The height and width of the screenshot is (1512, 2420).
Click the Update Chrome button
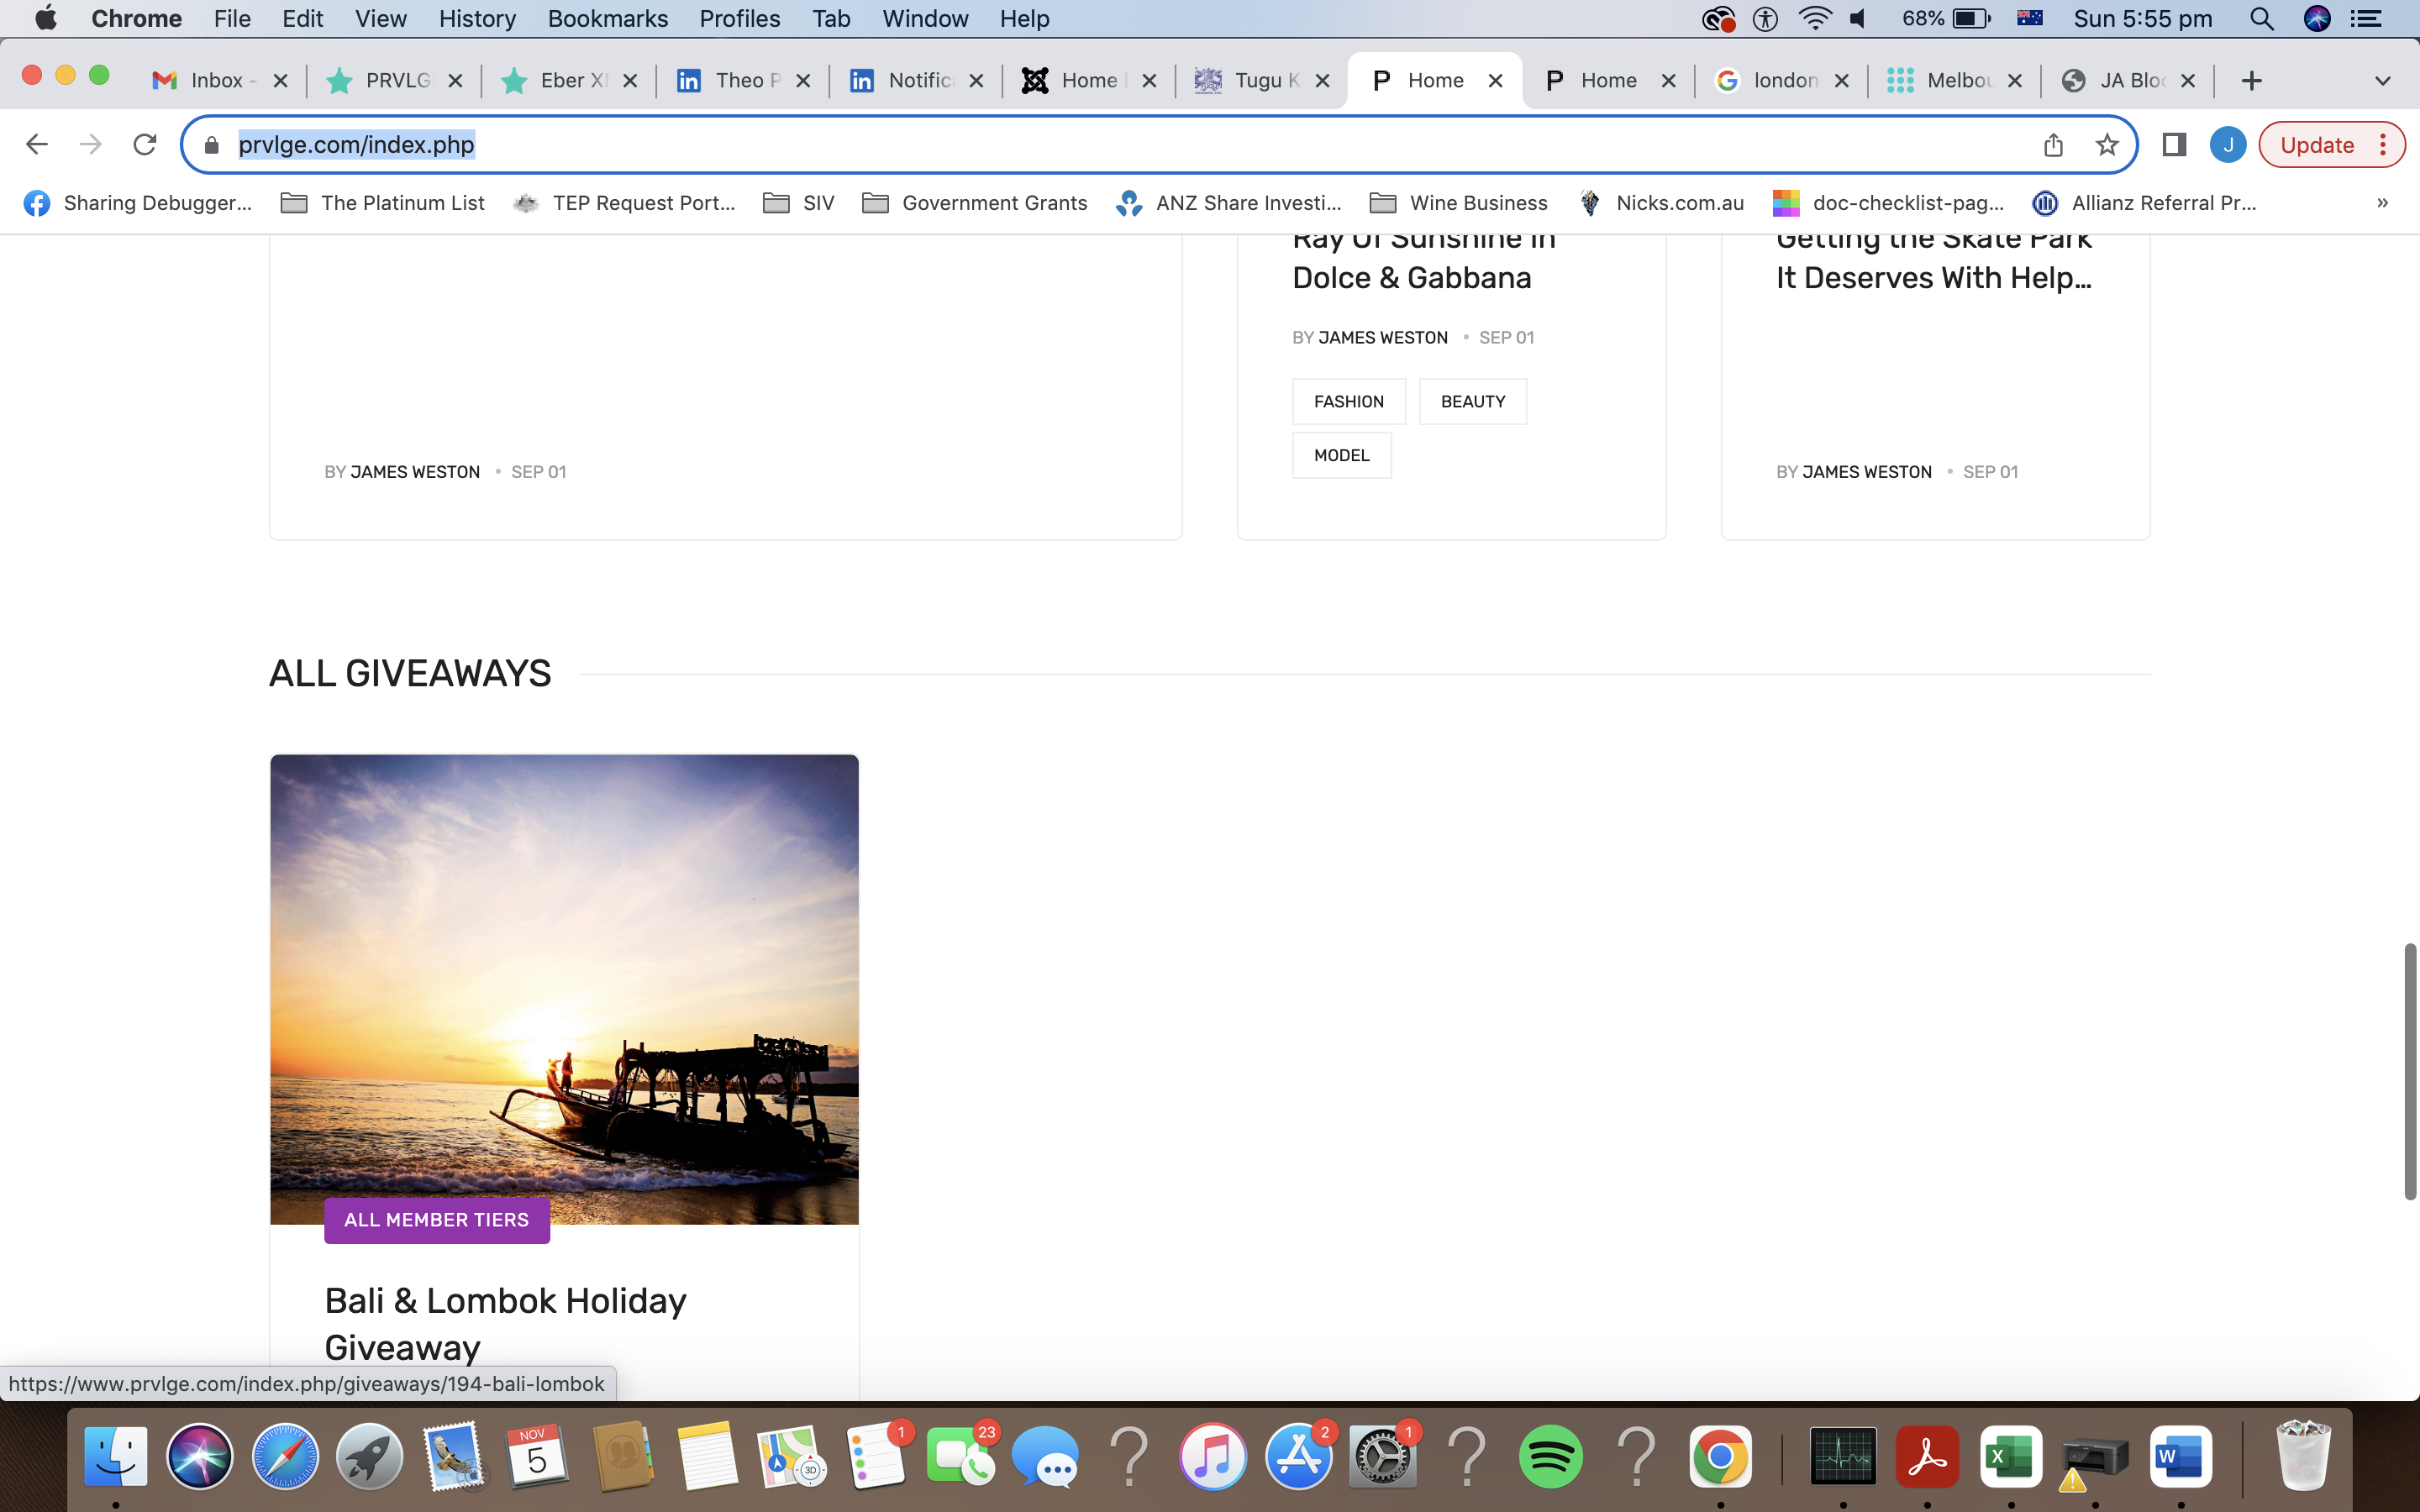(x=2316, y=145)
